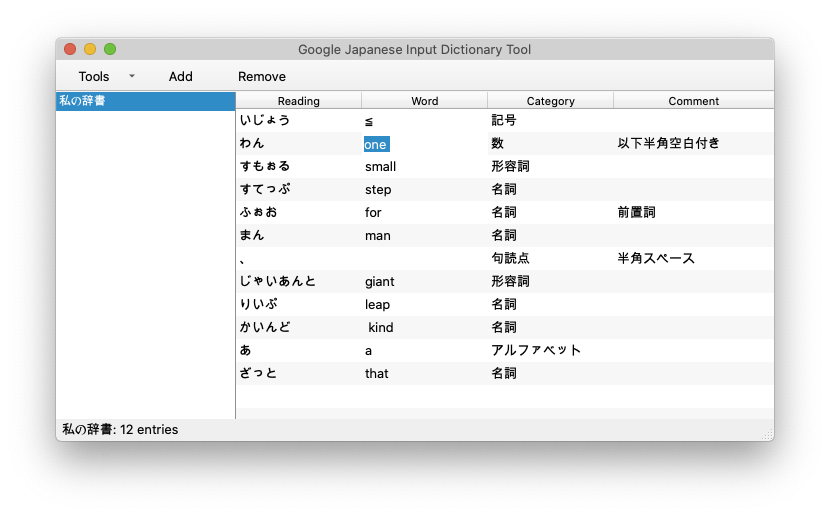Open category cell 形容詞 for 'small'
The width and height of the screenshot is (830, 515).
click(510, 167)
